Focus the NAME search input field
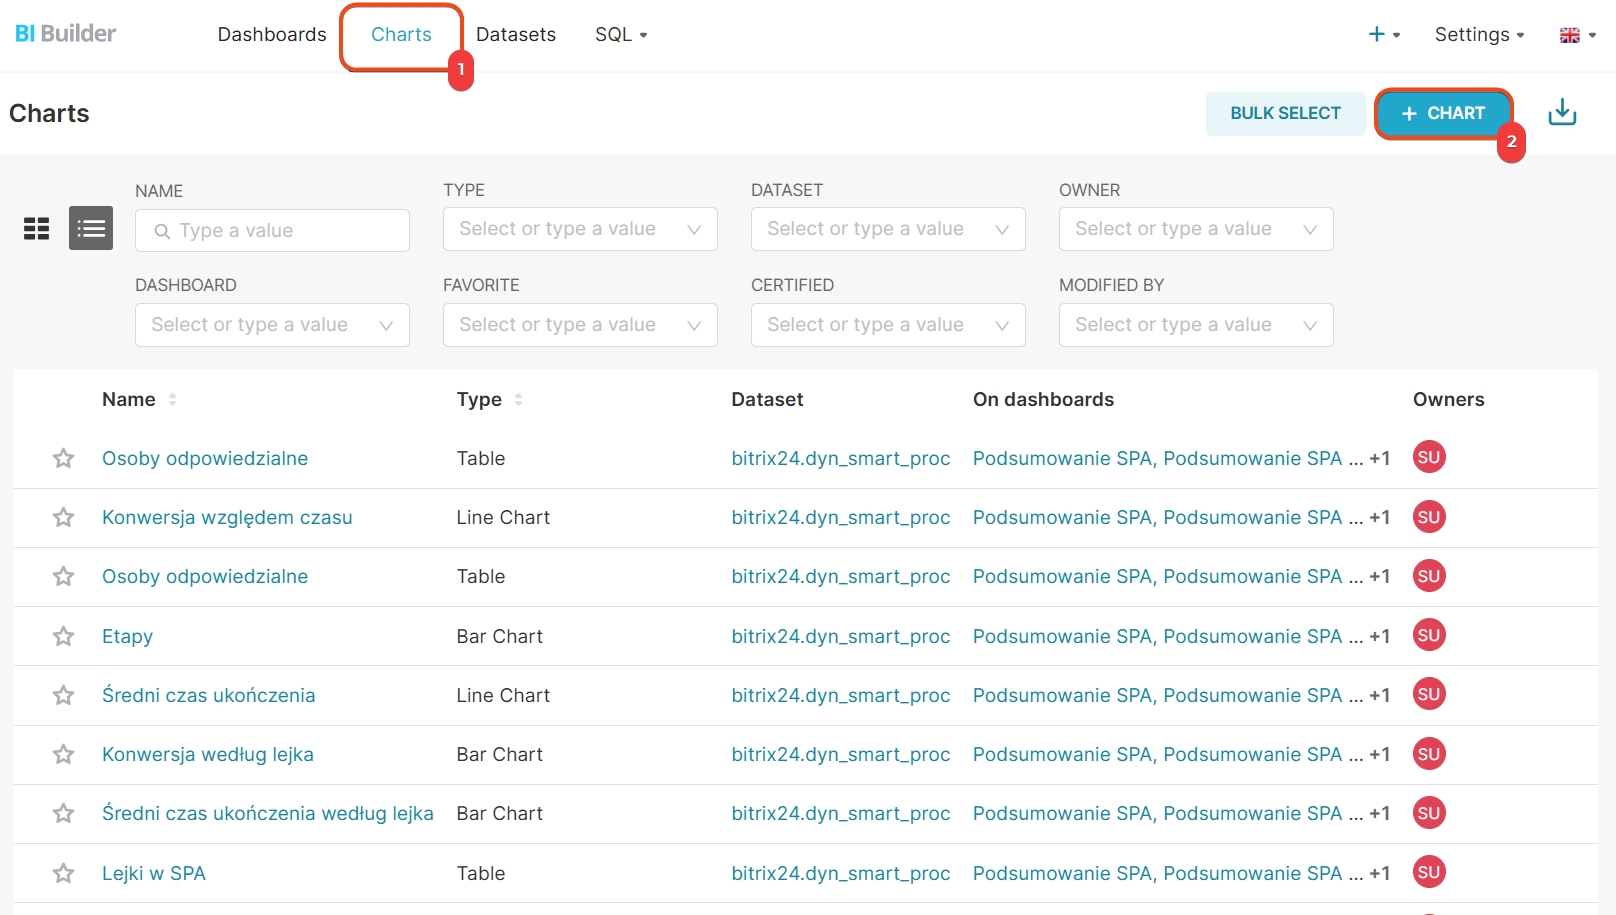This screenshot has height=915, width=1616. tap(284, 231)
